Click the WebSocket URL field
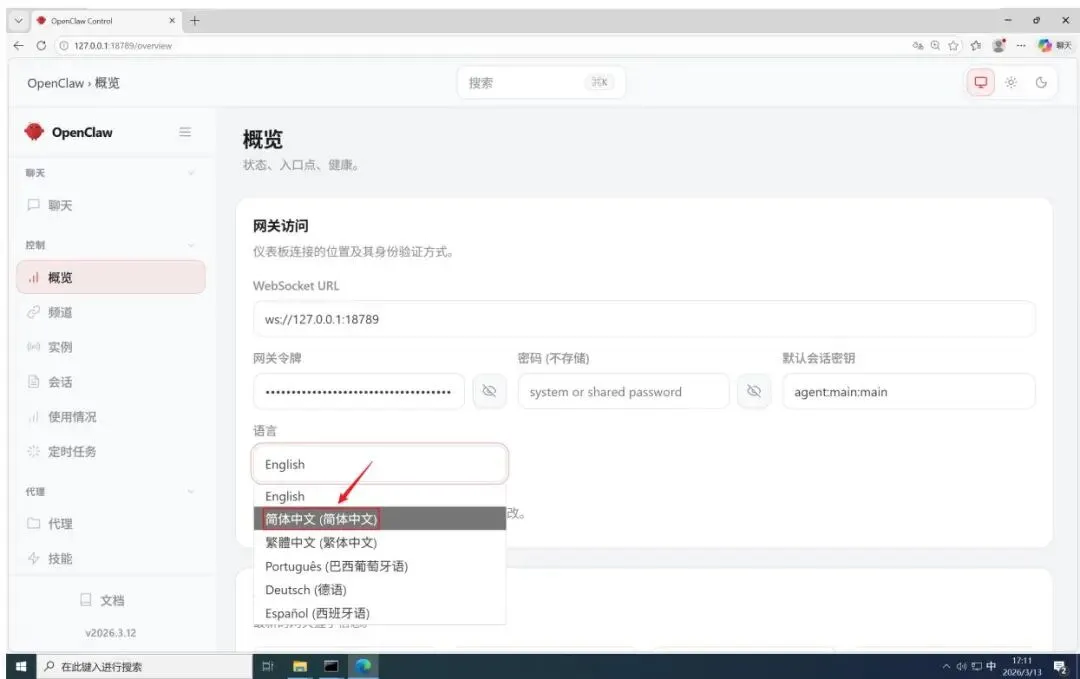 (643, 319)
